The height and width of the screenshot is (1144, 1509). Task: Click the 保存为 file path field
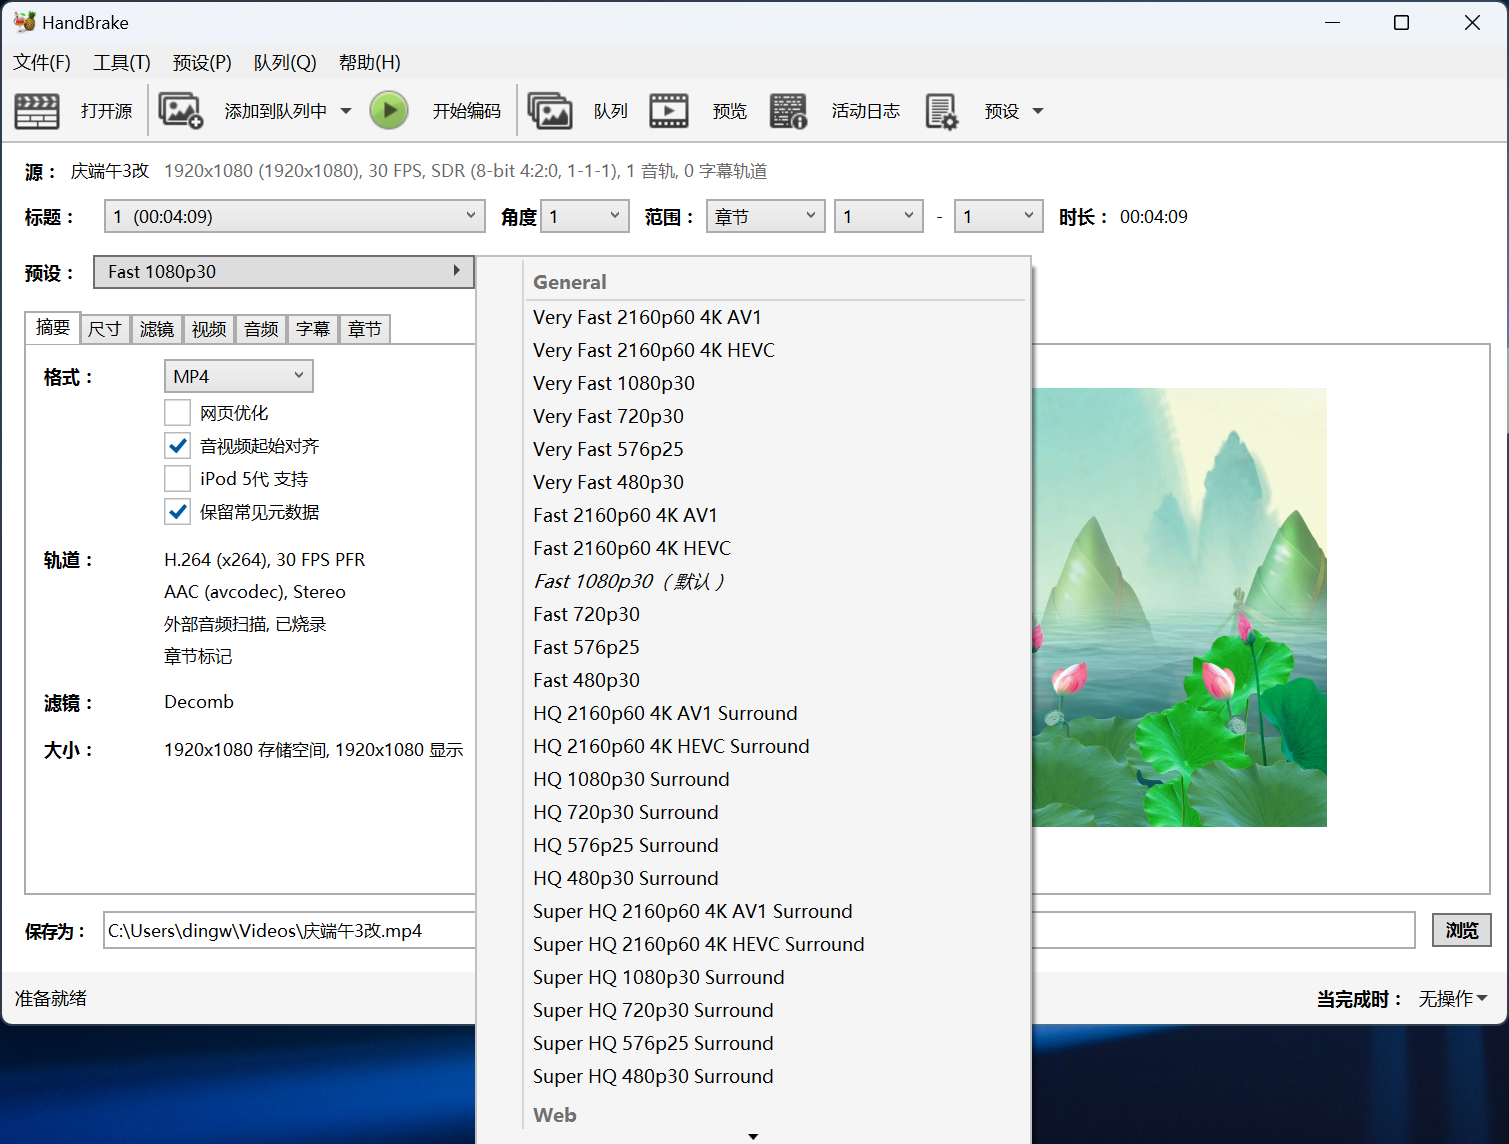(288, 931)
